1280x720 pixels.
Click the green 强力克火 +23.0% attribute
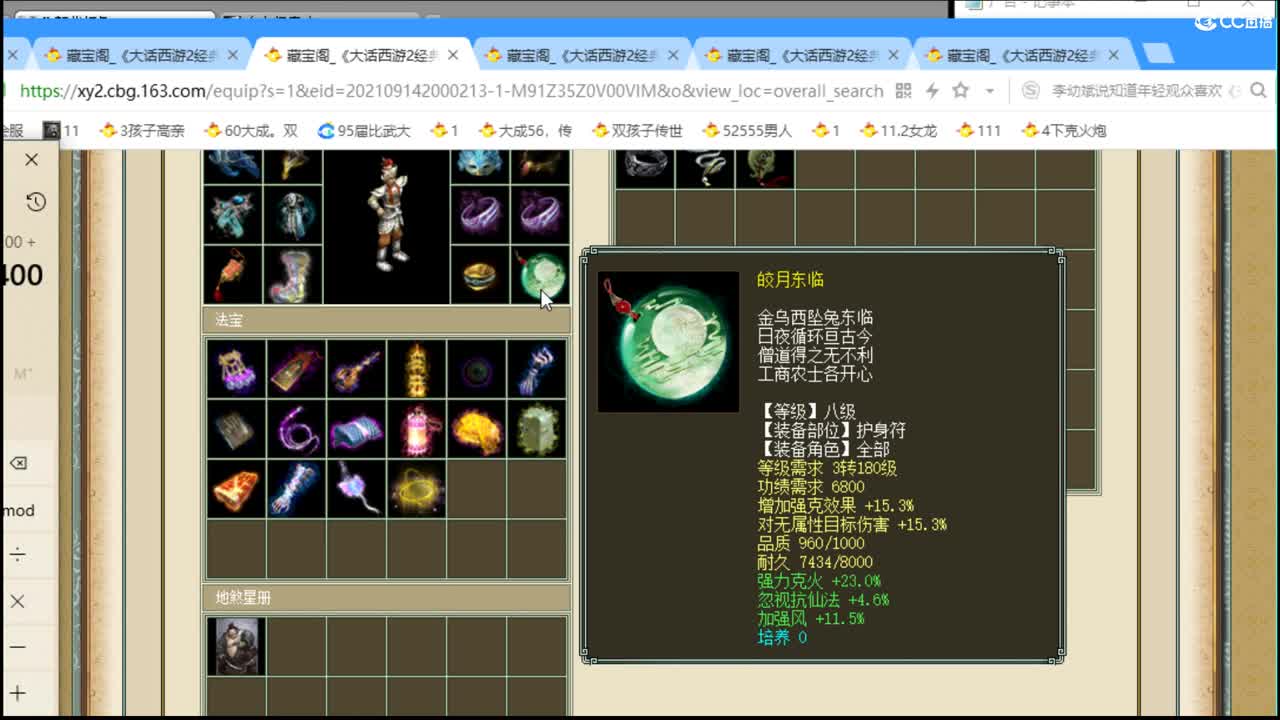click(x=818, y=581)
